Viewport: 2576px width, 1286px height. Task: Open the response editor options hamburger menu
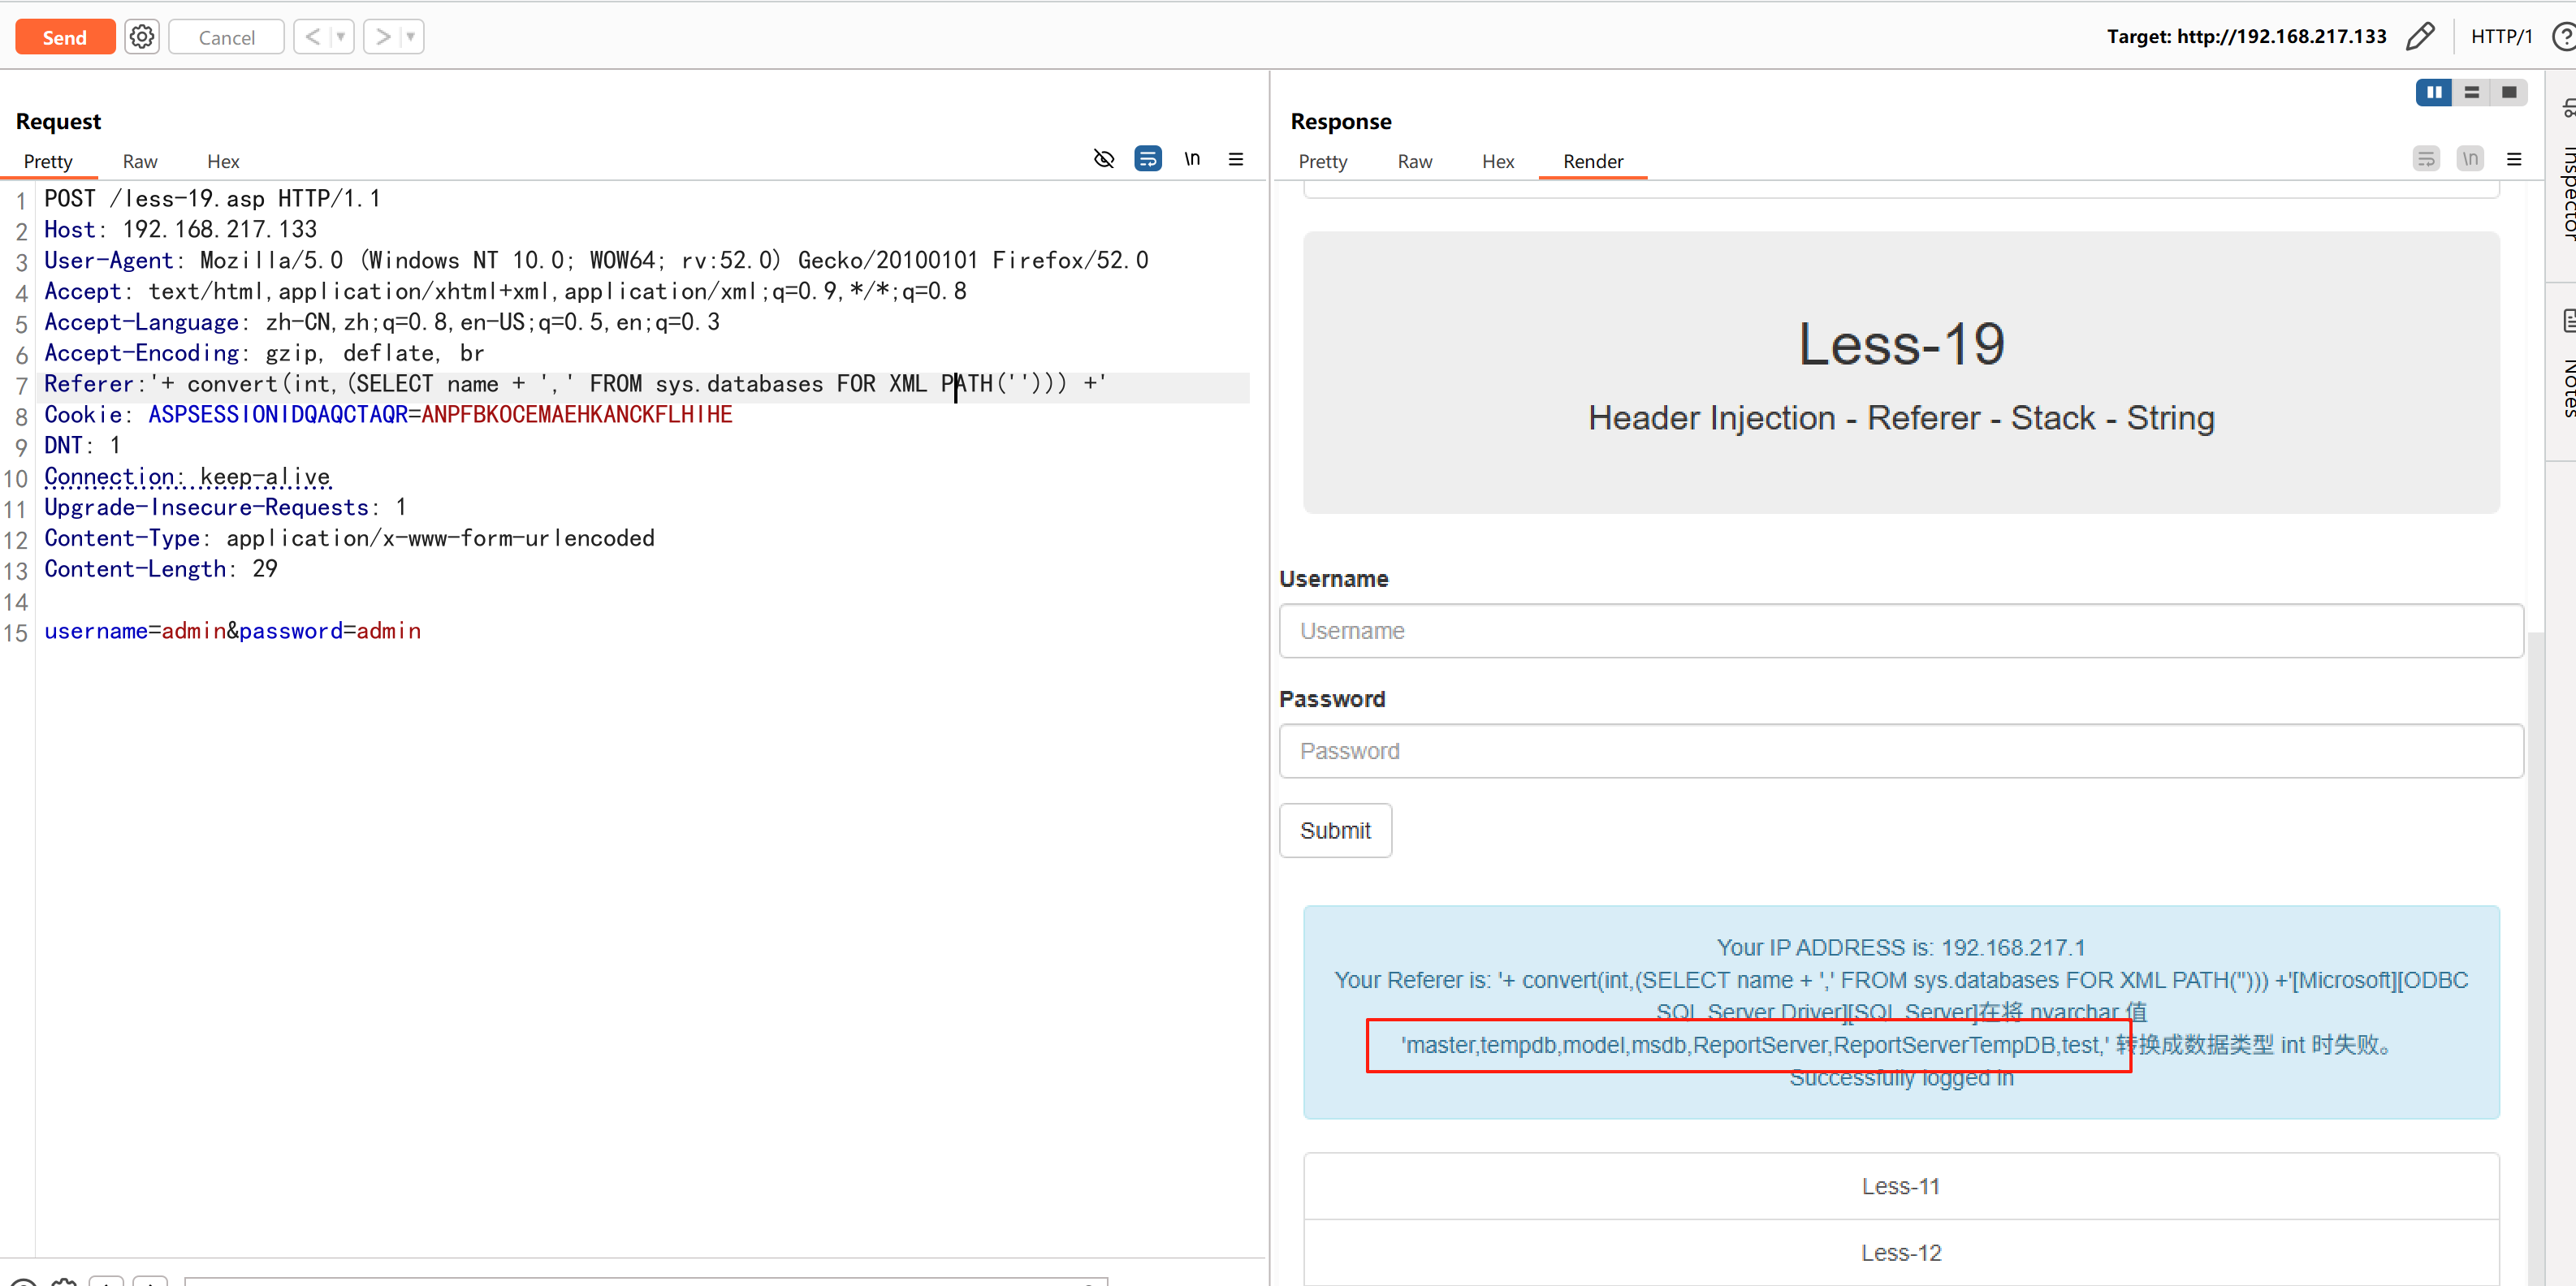2515,158
